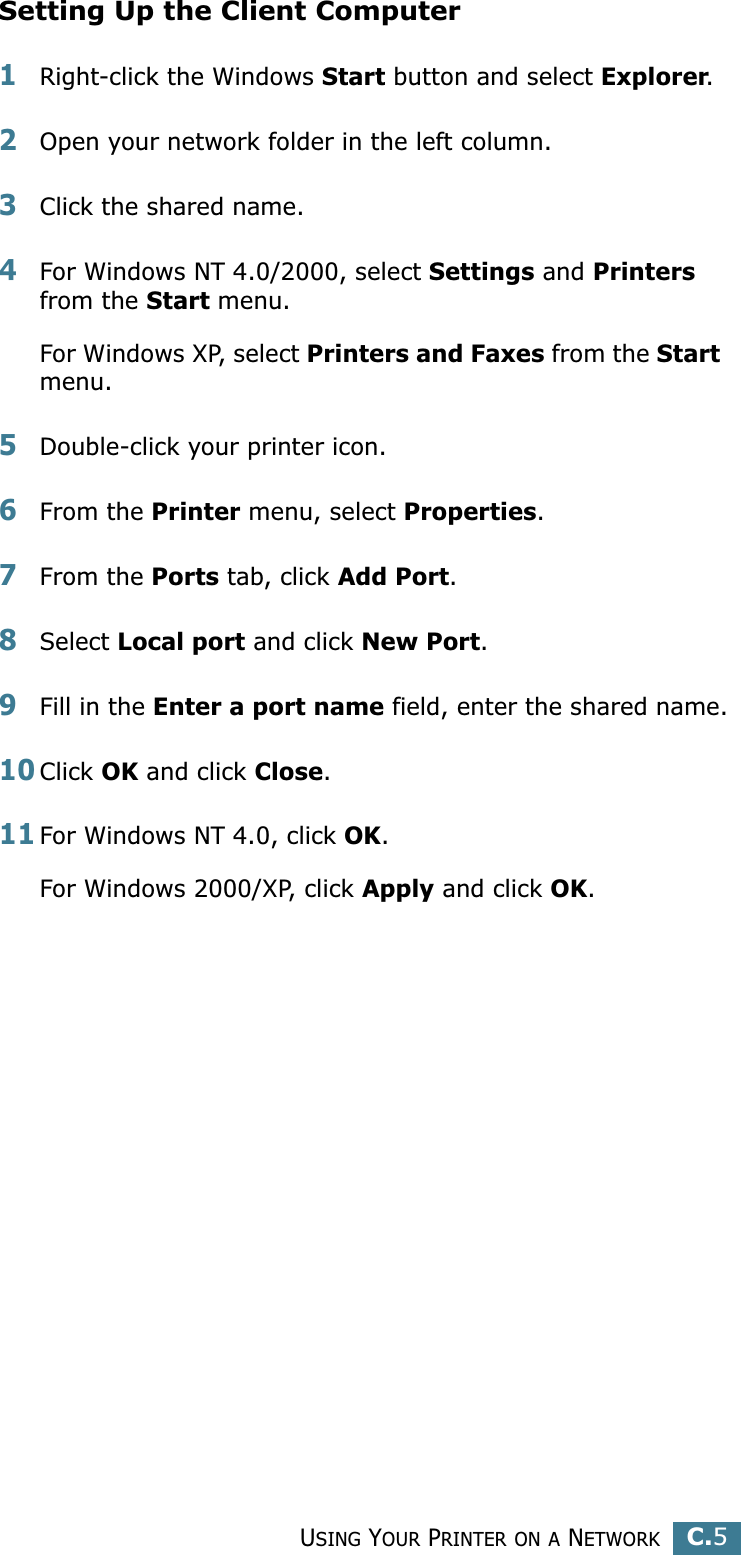Click the bold word 'Explorer' in step 1
The height and width of the screenshot is (1555, 741).
[x=655, y=77]
